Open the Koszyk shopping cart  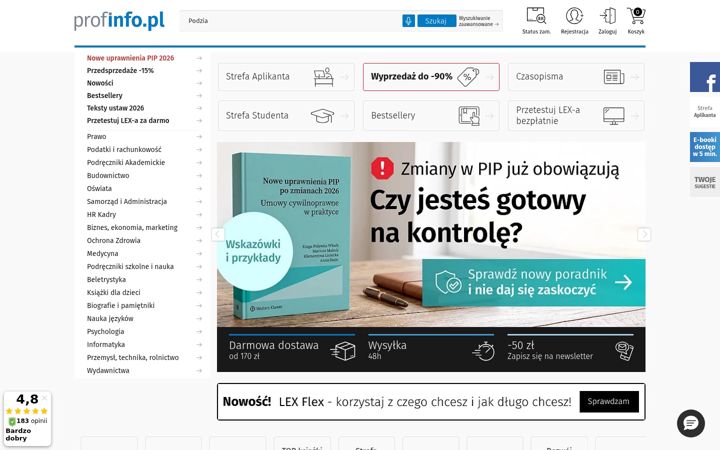pos(636,21)
